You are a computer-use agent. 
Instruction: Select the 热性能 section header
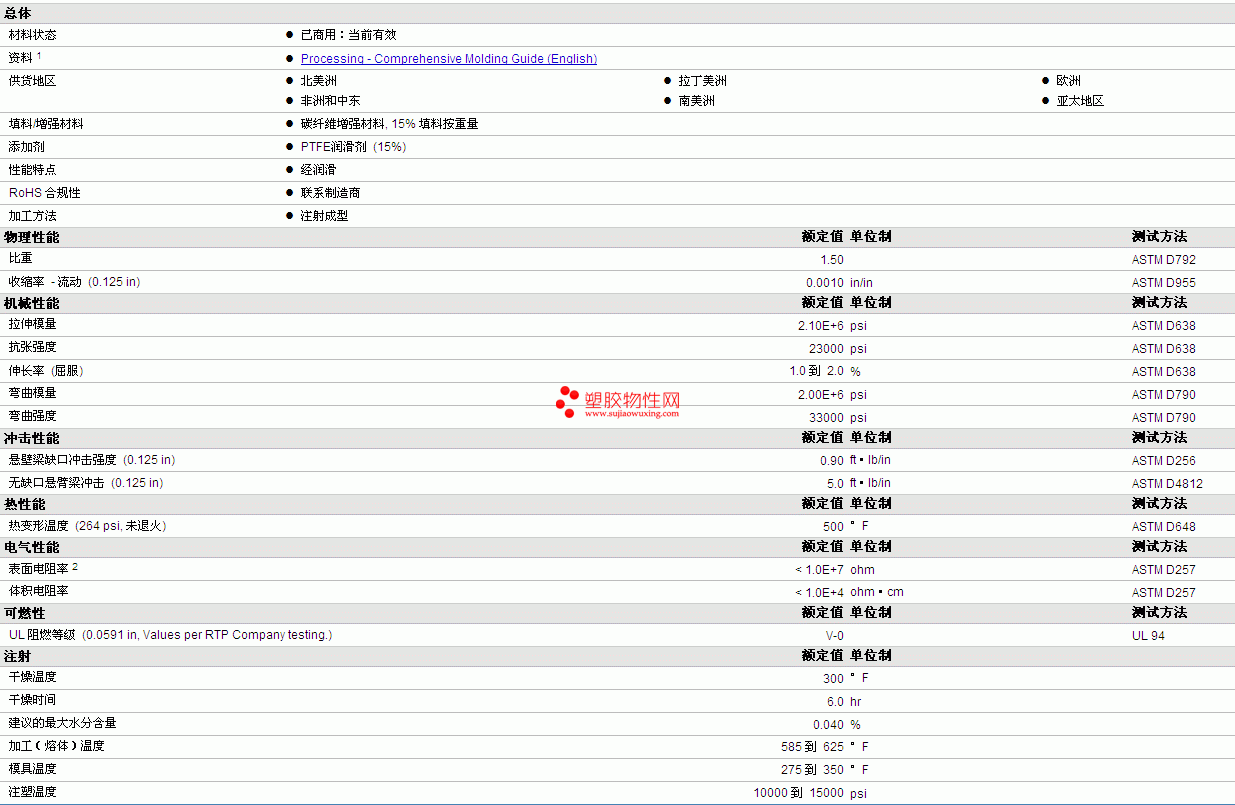[x=25, y=504]
